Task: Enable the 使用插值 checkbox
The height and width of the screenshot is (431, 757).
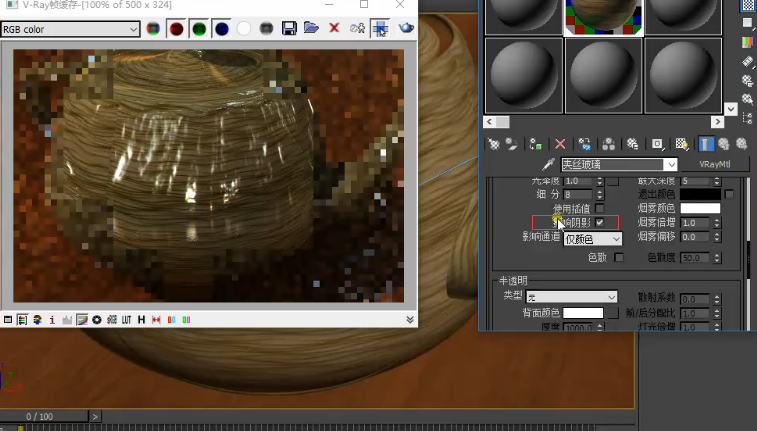Action: (600, 208)
